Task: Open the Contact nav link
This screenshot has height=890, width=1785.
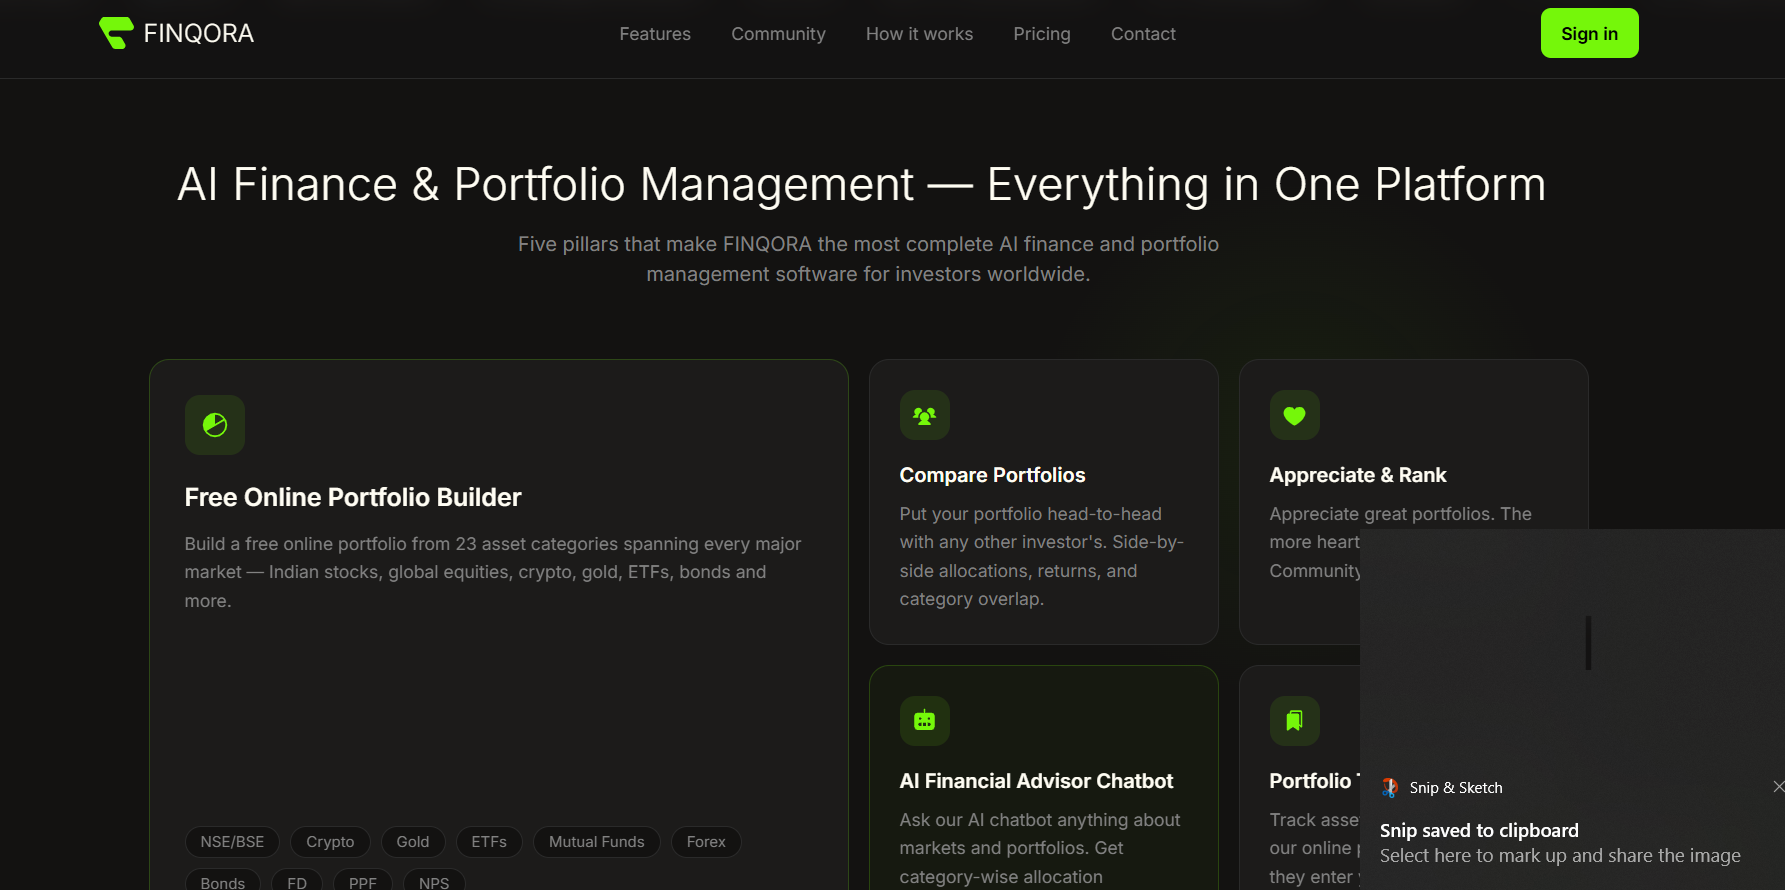Action: pos(1143,34)
